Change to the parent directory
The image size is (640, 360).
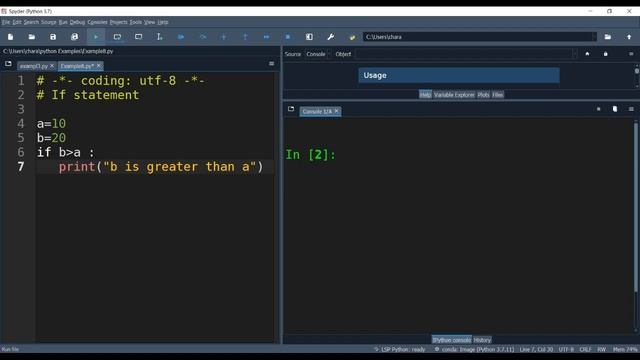point(629,37)
